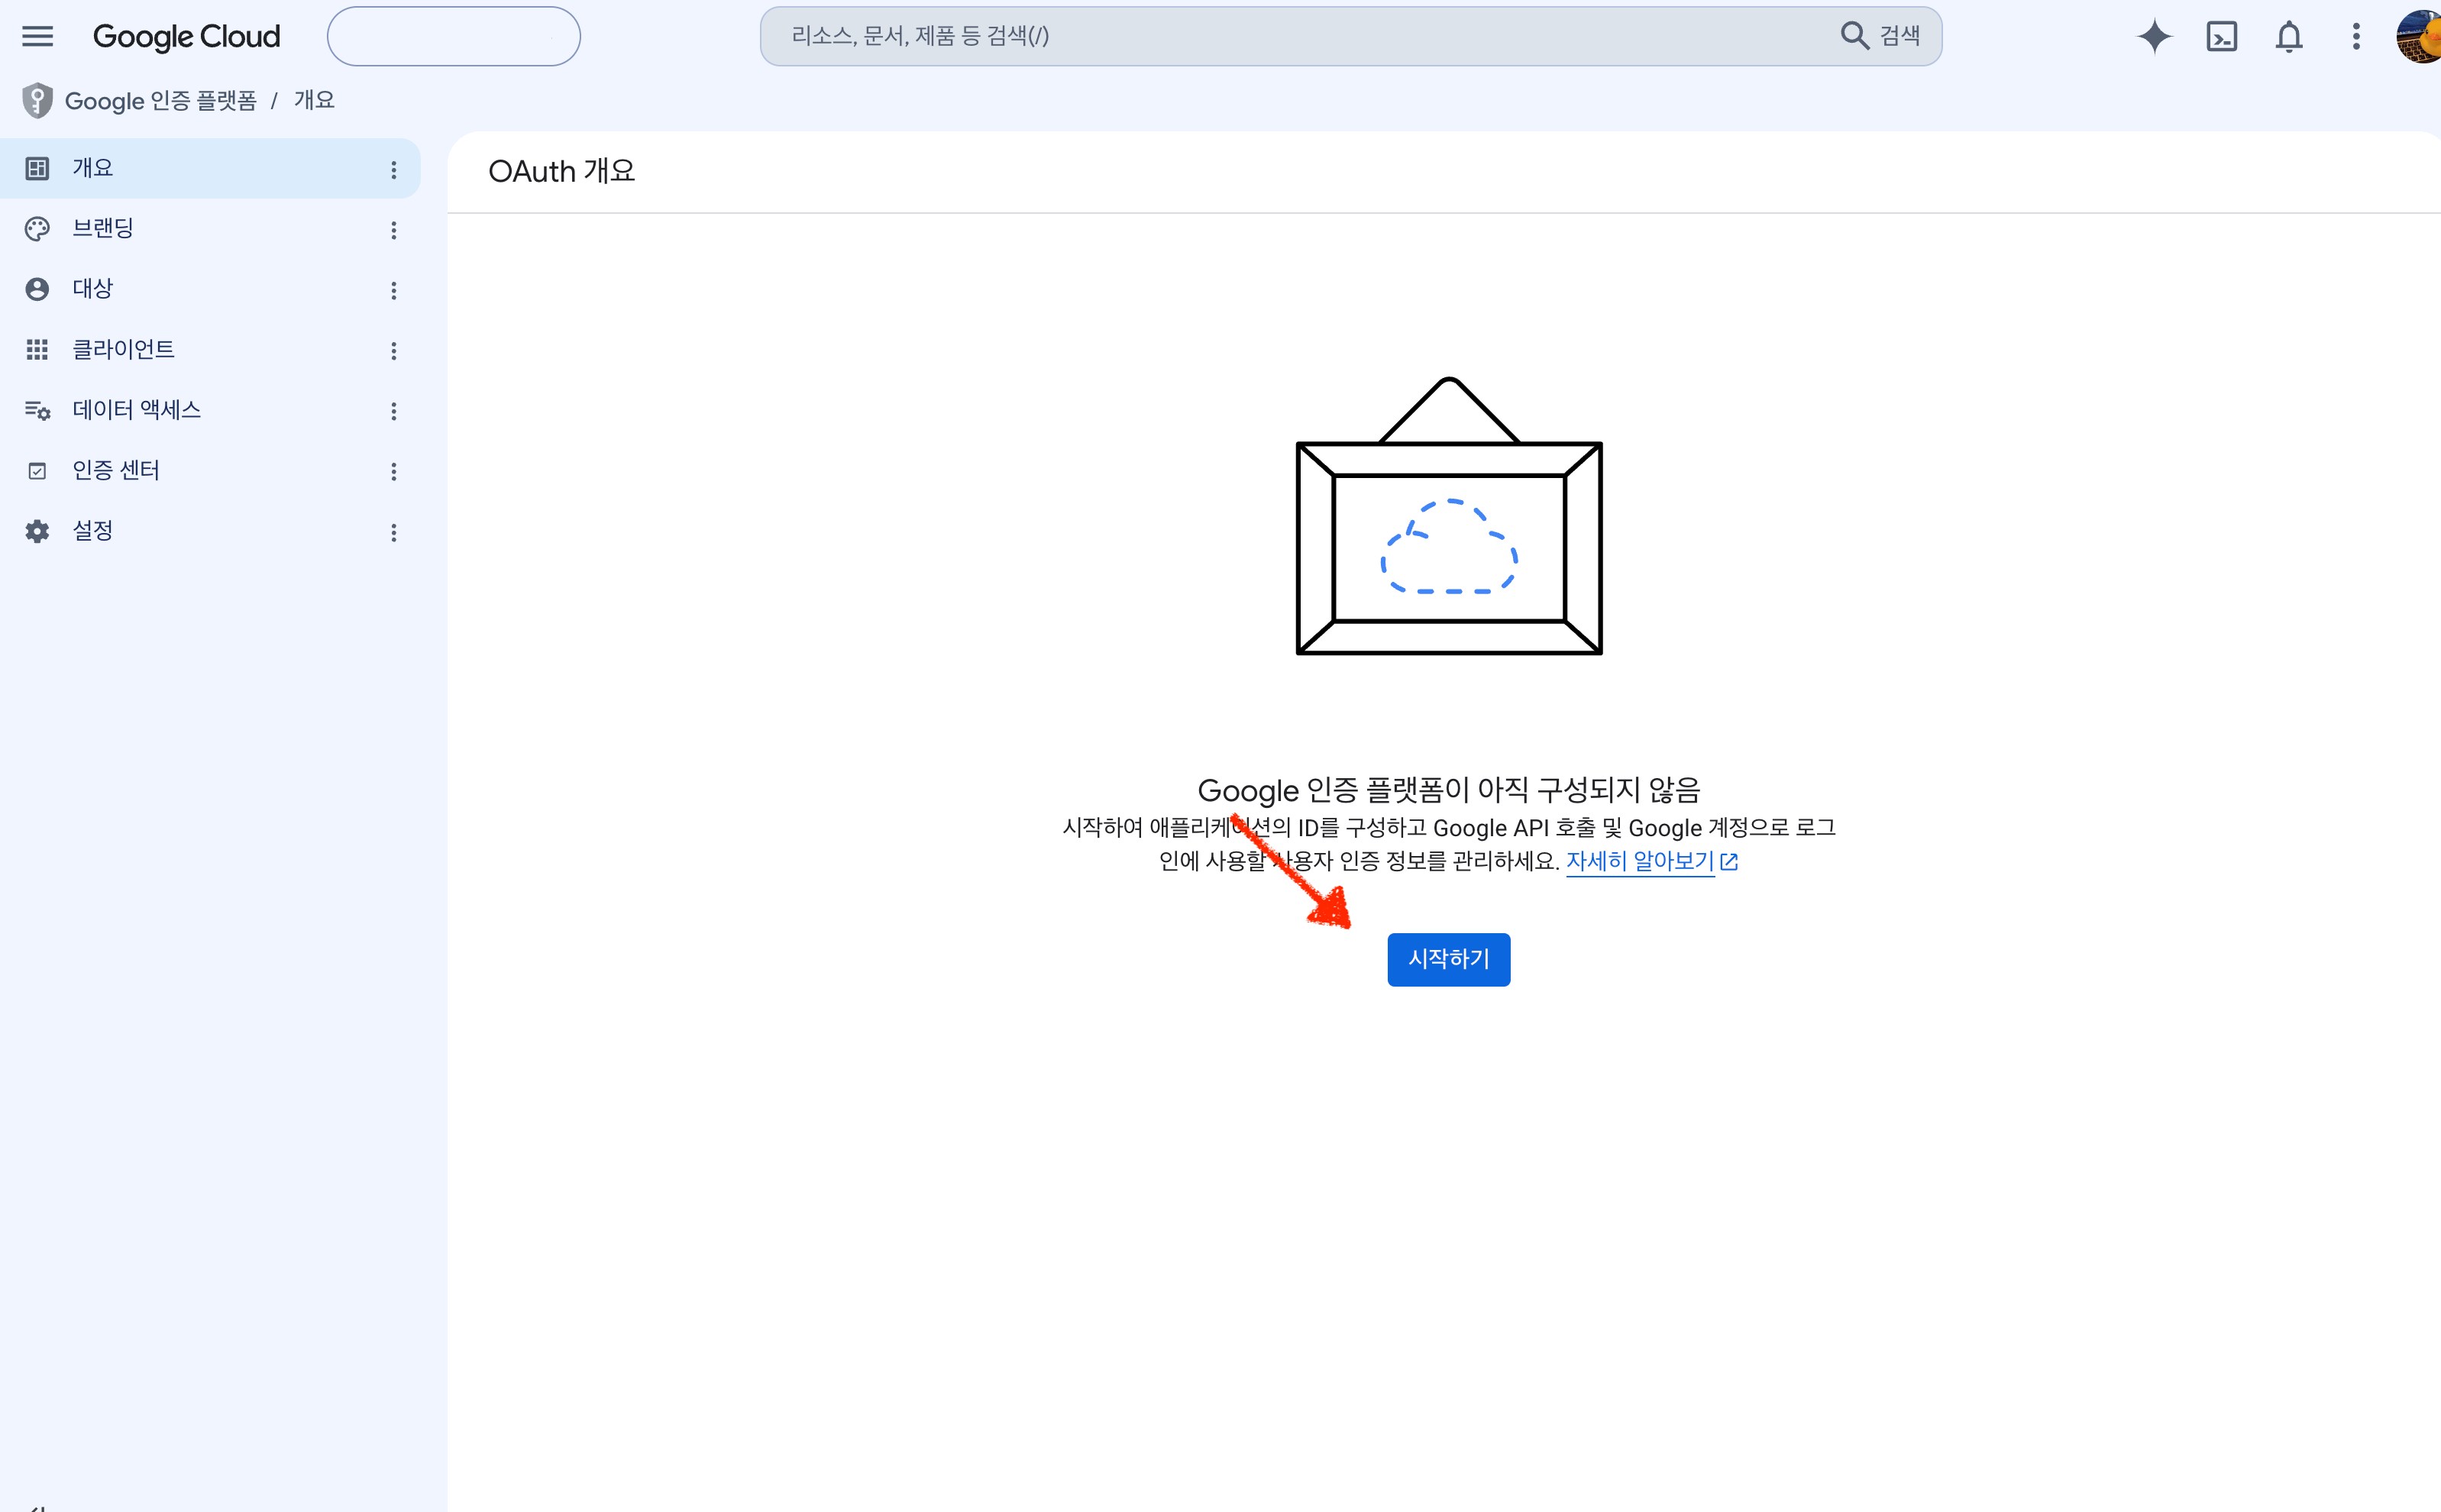Select 브랜딩 in the sidebar

[x=210, y=229]
